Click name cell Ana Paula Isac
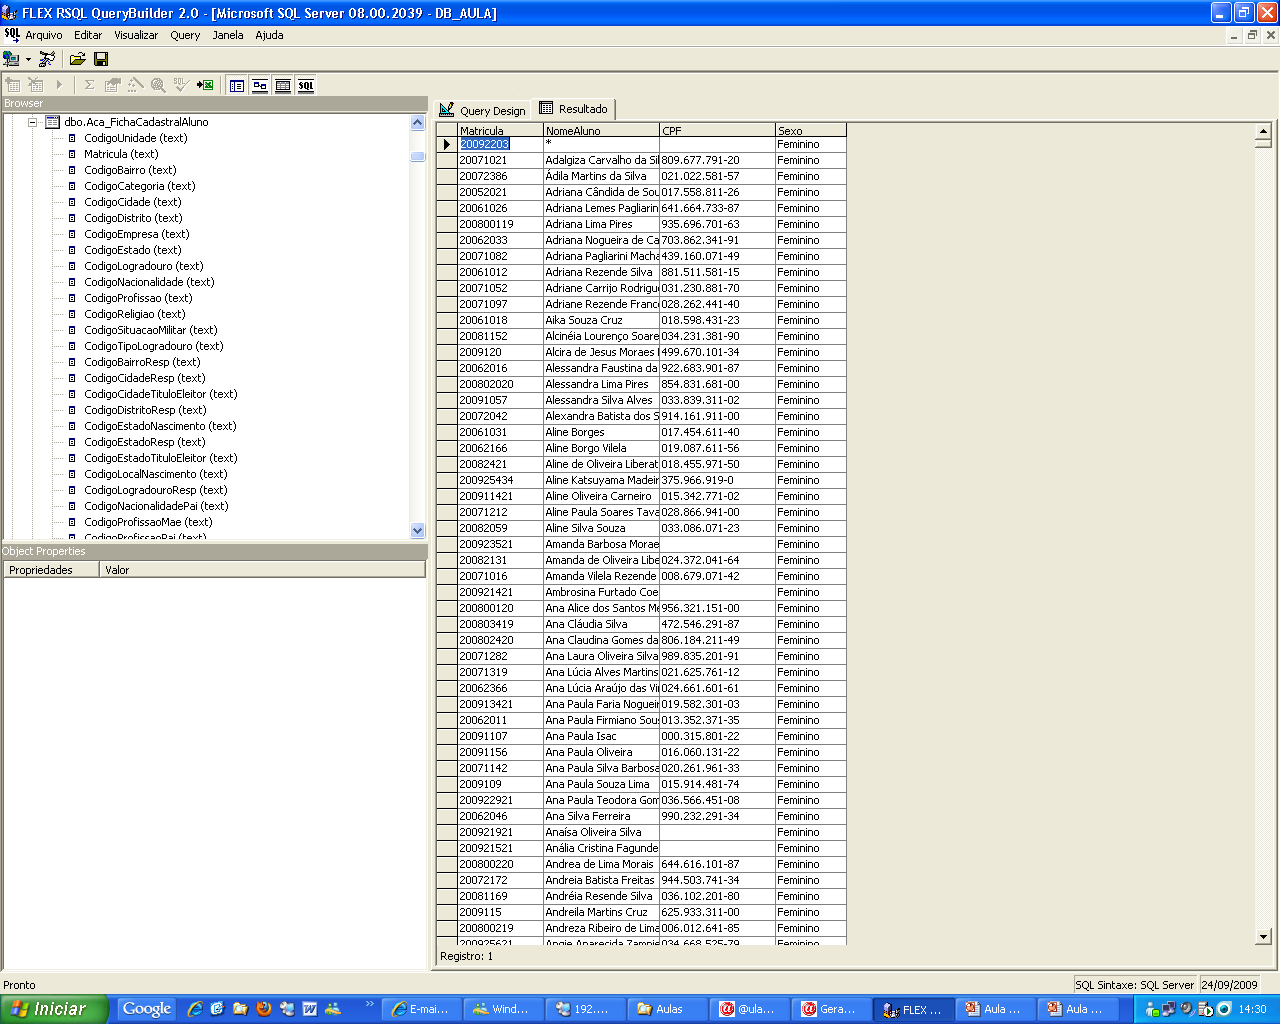The width and height of the screenshot is (1280, 1024). pyautogui.click(x=601, y=736)
